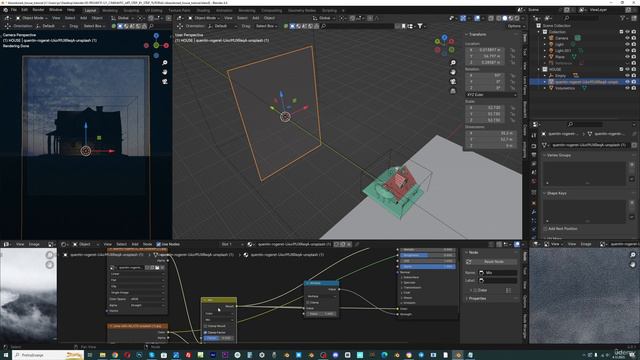This screenshot has width=640, height=360.
Task: Open the File menu
Action: point(14,10)
